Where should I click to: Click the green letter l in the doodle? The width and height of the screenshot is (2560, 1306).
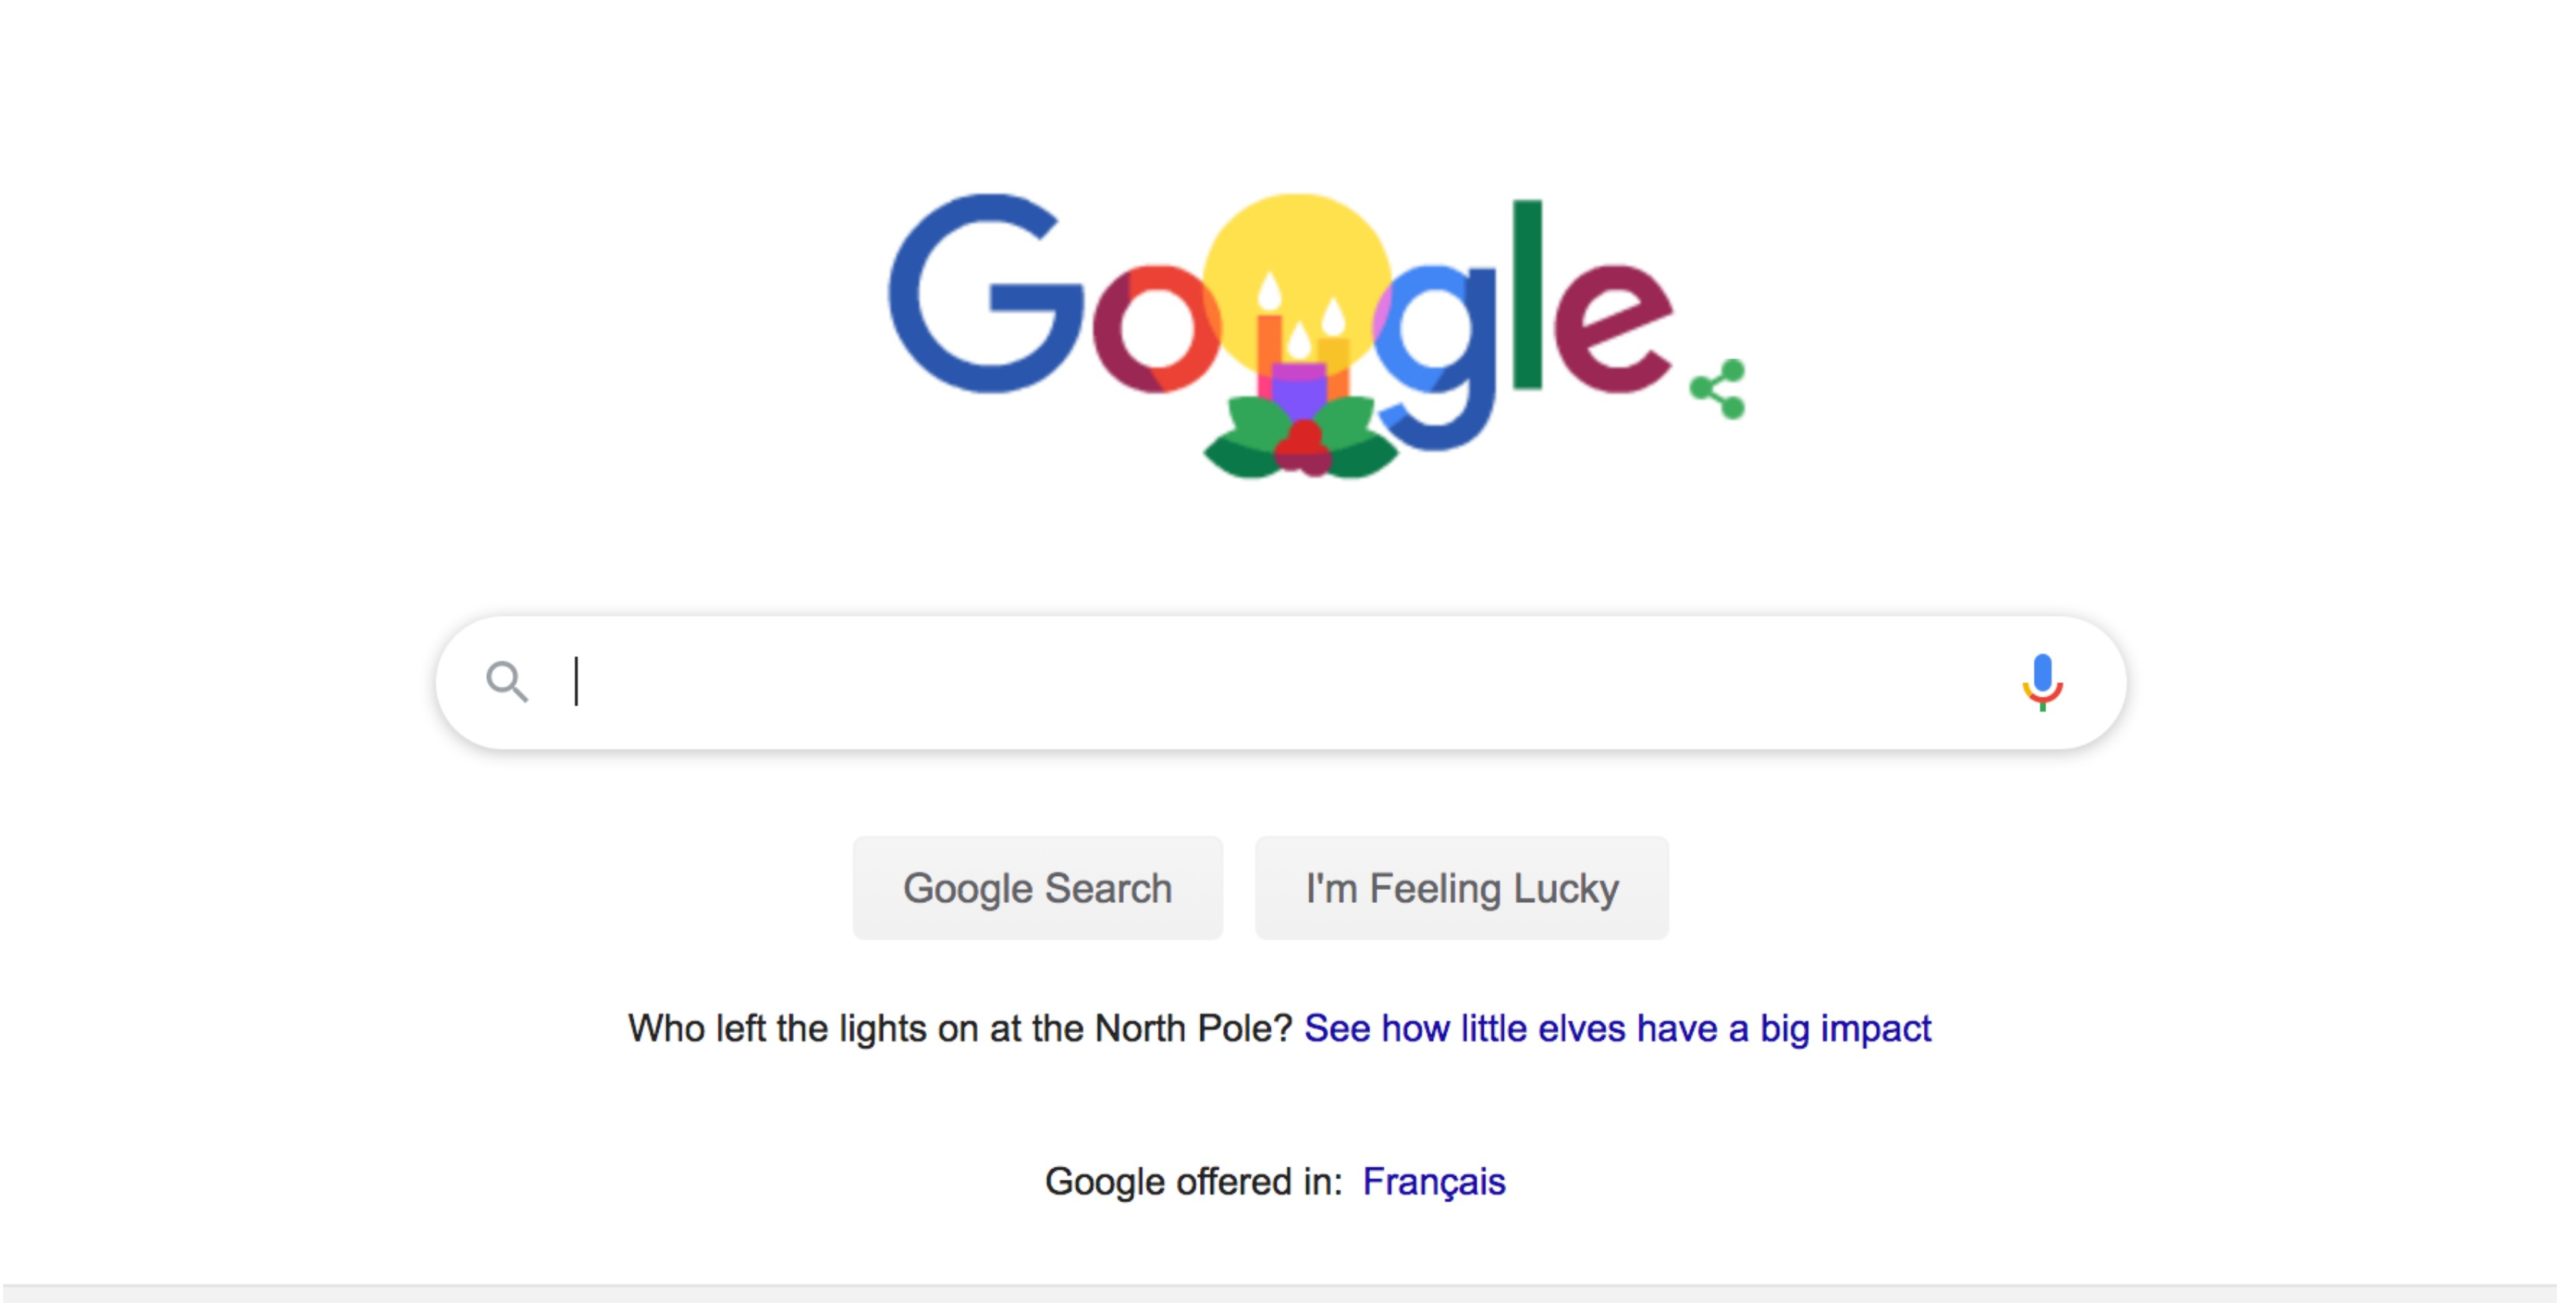(1526, 293)
